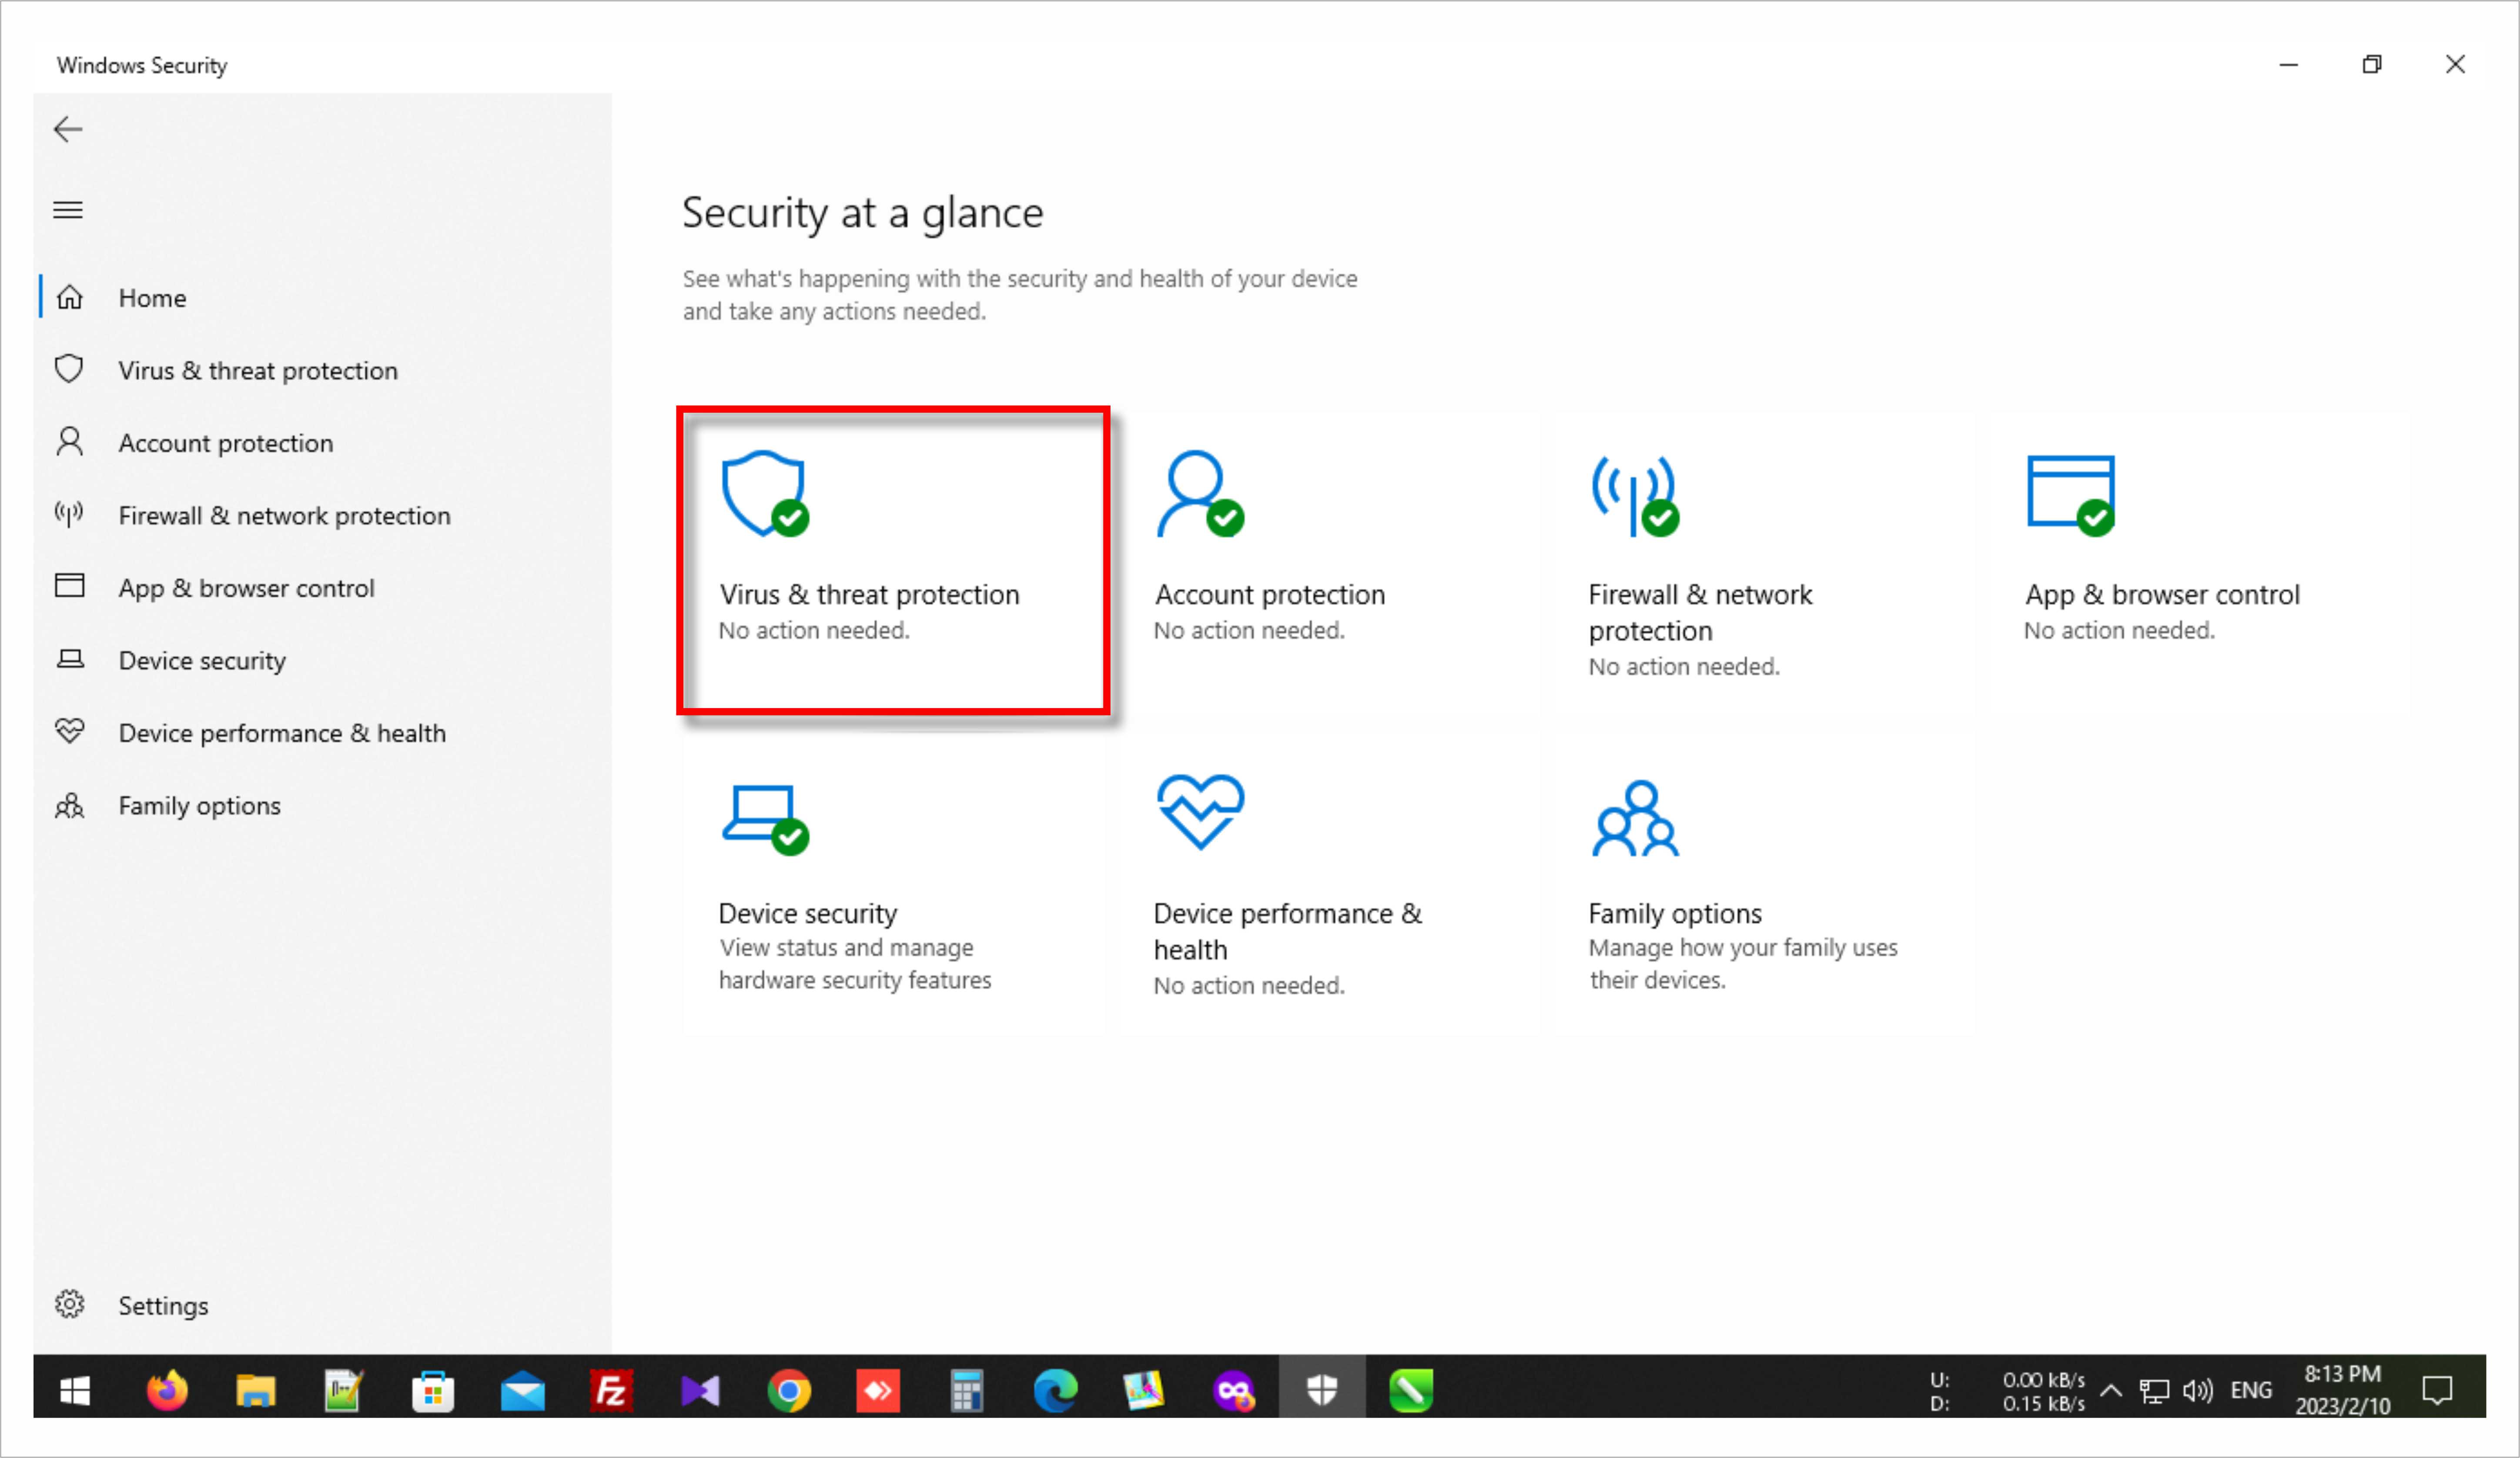Click Firewall & network protection tile title
This screenshot has height=1458, width=2520.
tap(1700, 613)
